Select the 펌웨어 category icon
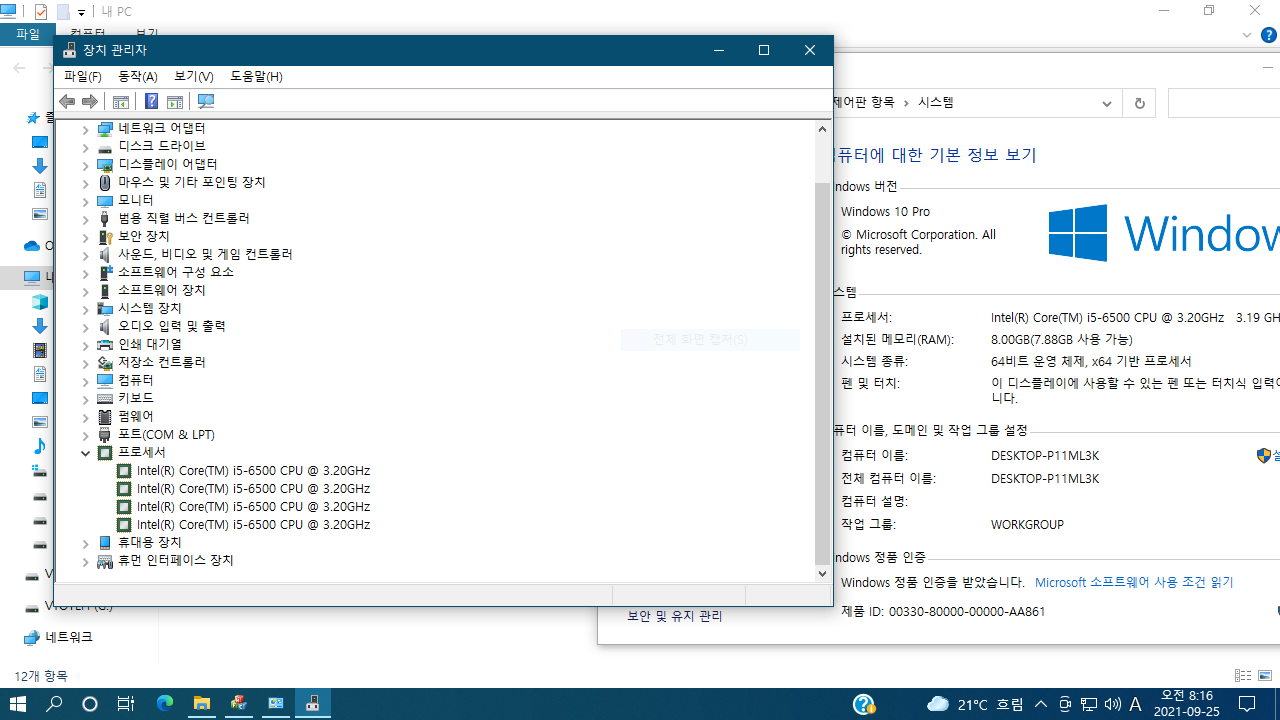The height and width of the screenshot is (720, 1280). [105, 416]
